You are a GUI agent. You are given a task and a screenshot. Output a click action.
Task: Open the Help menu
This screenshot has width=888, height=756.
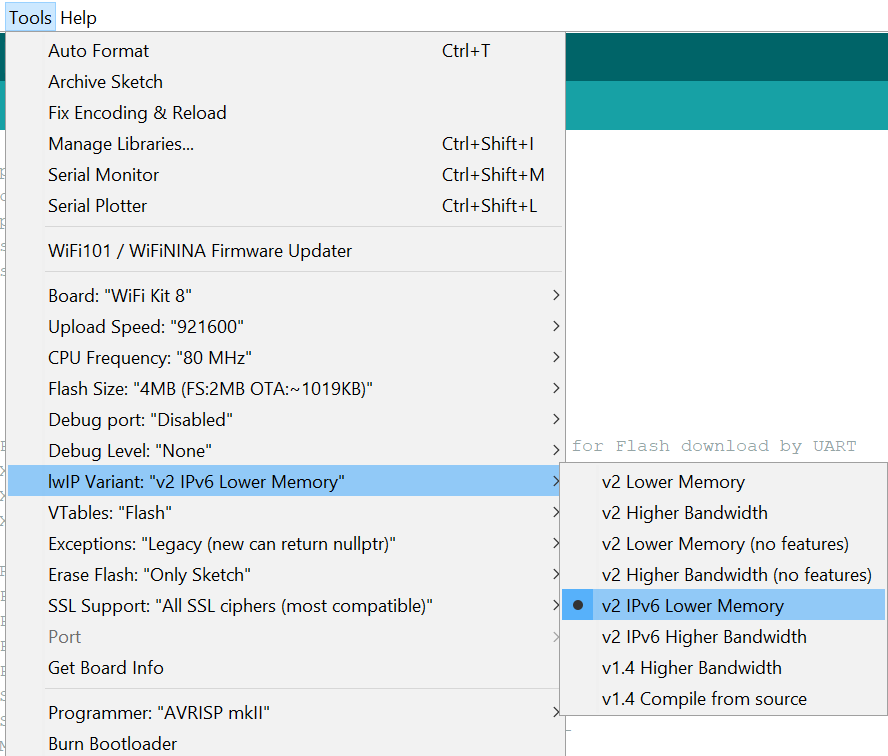pos(78,18)
